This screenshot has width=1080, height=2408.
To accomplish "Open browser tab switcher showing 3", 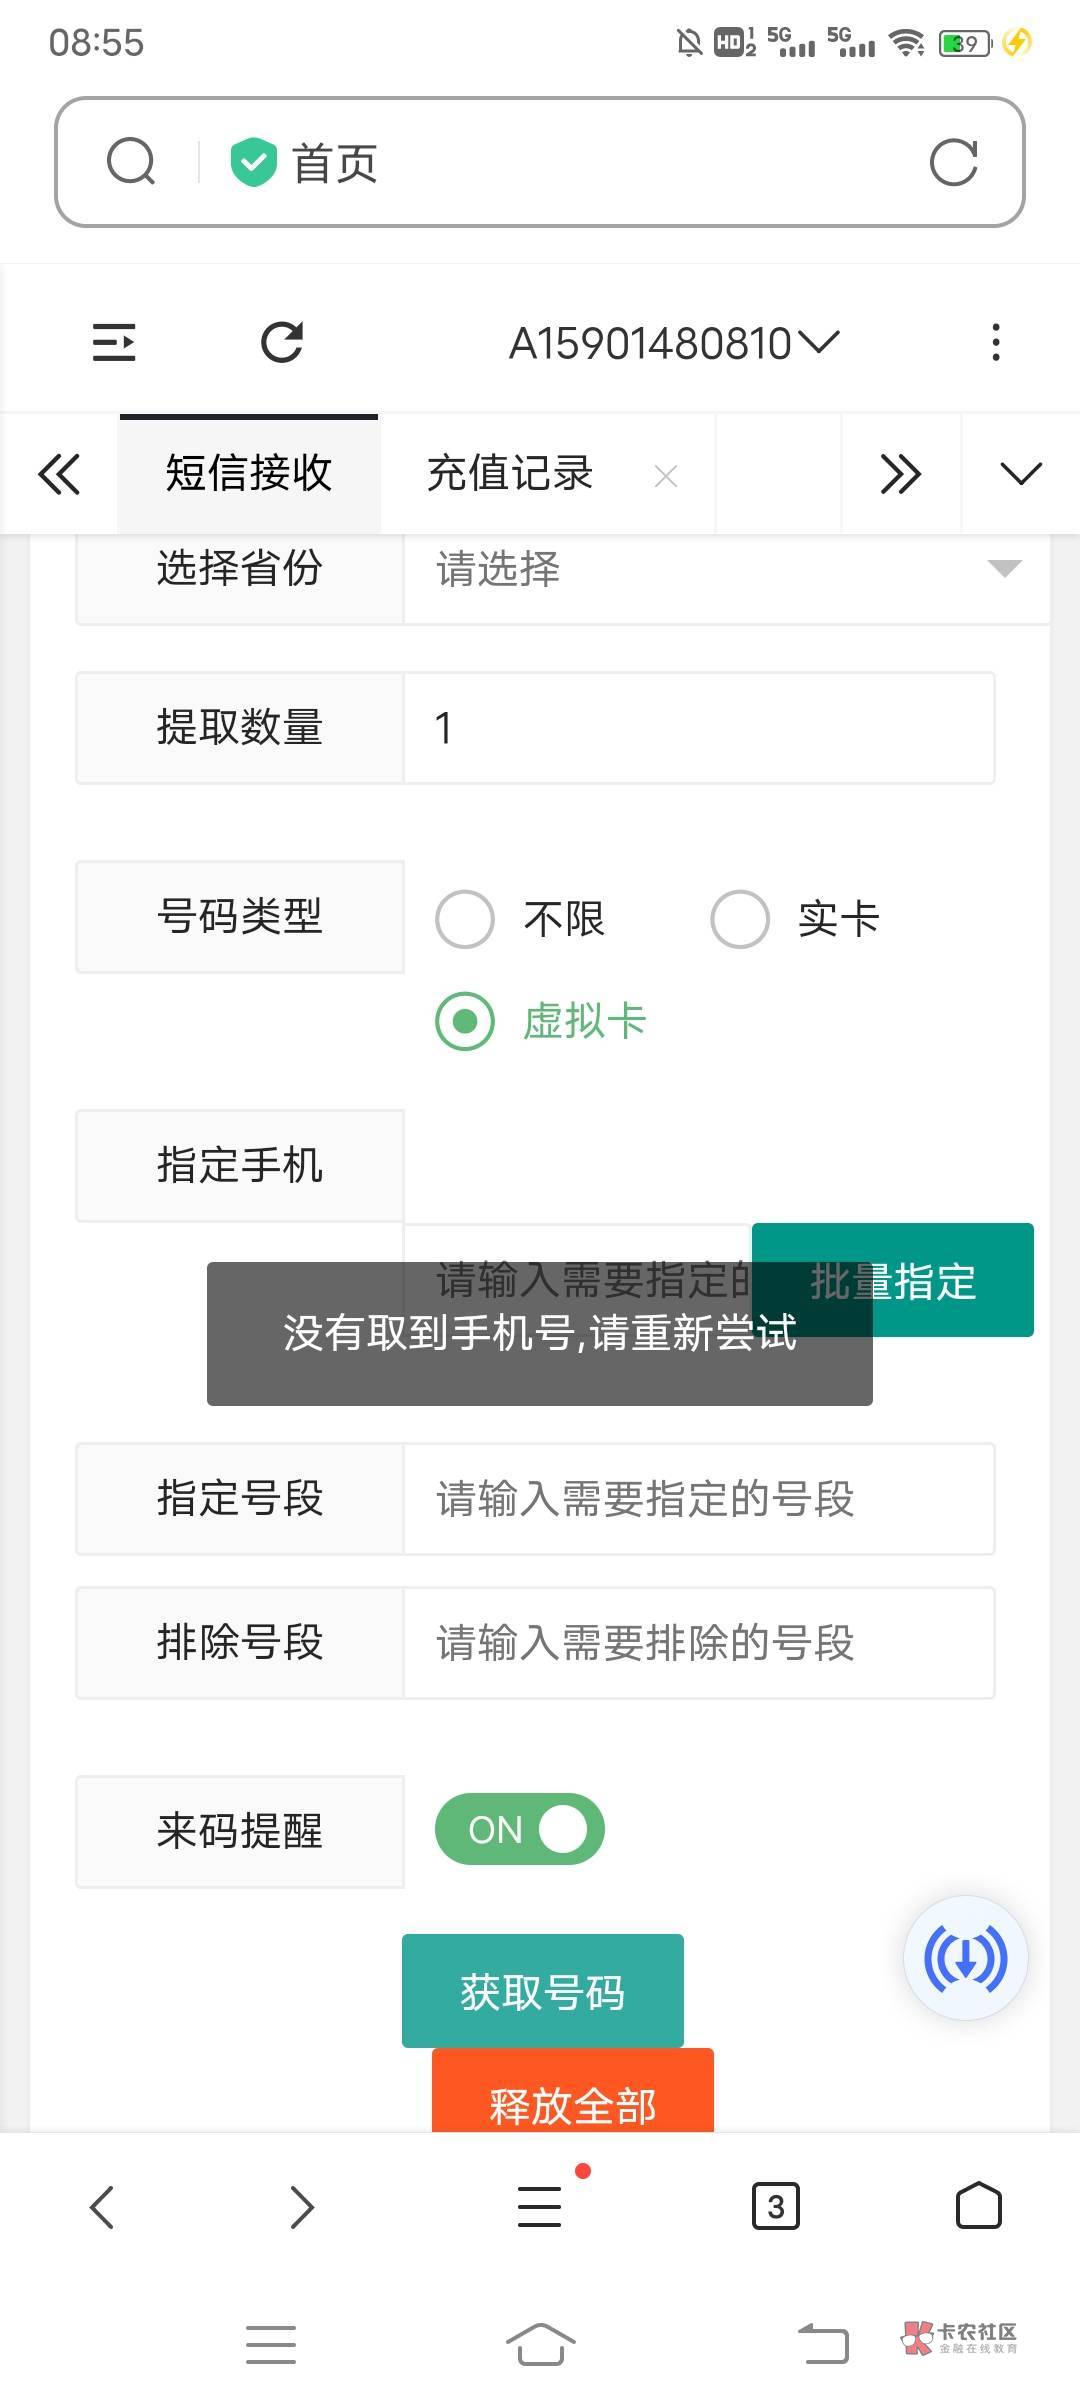I will click(x=775, y=2205).
